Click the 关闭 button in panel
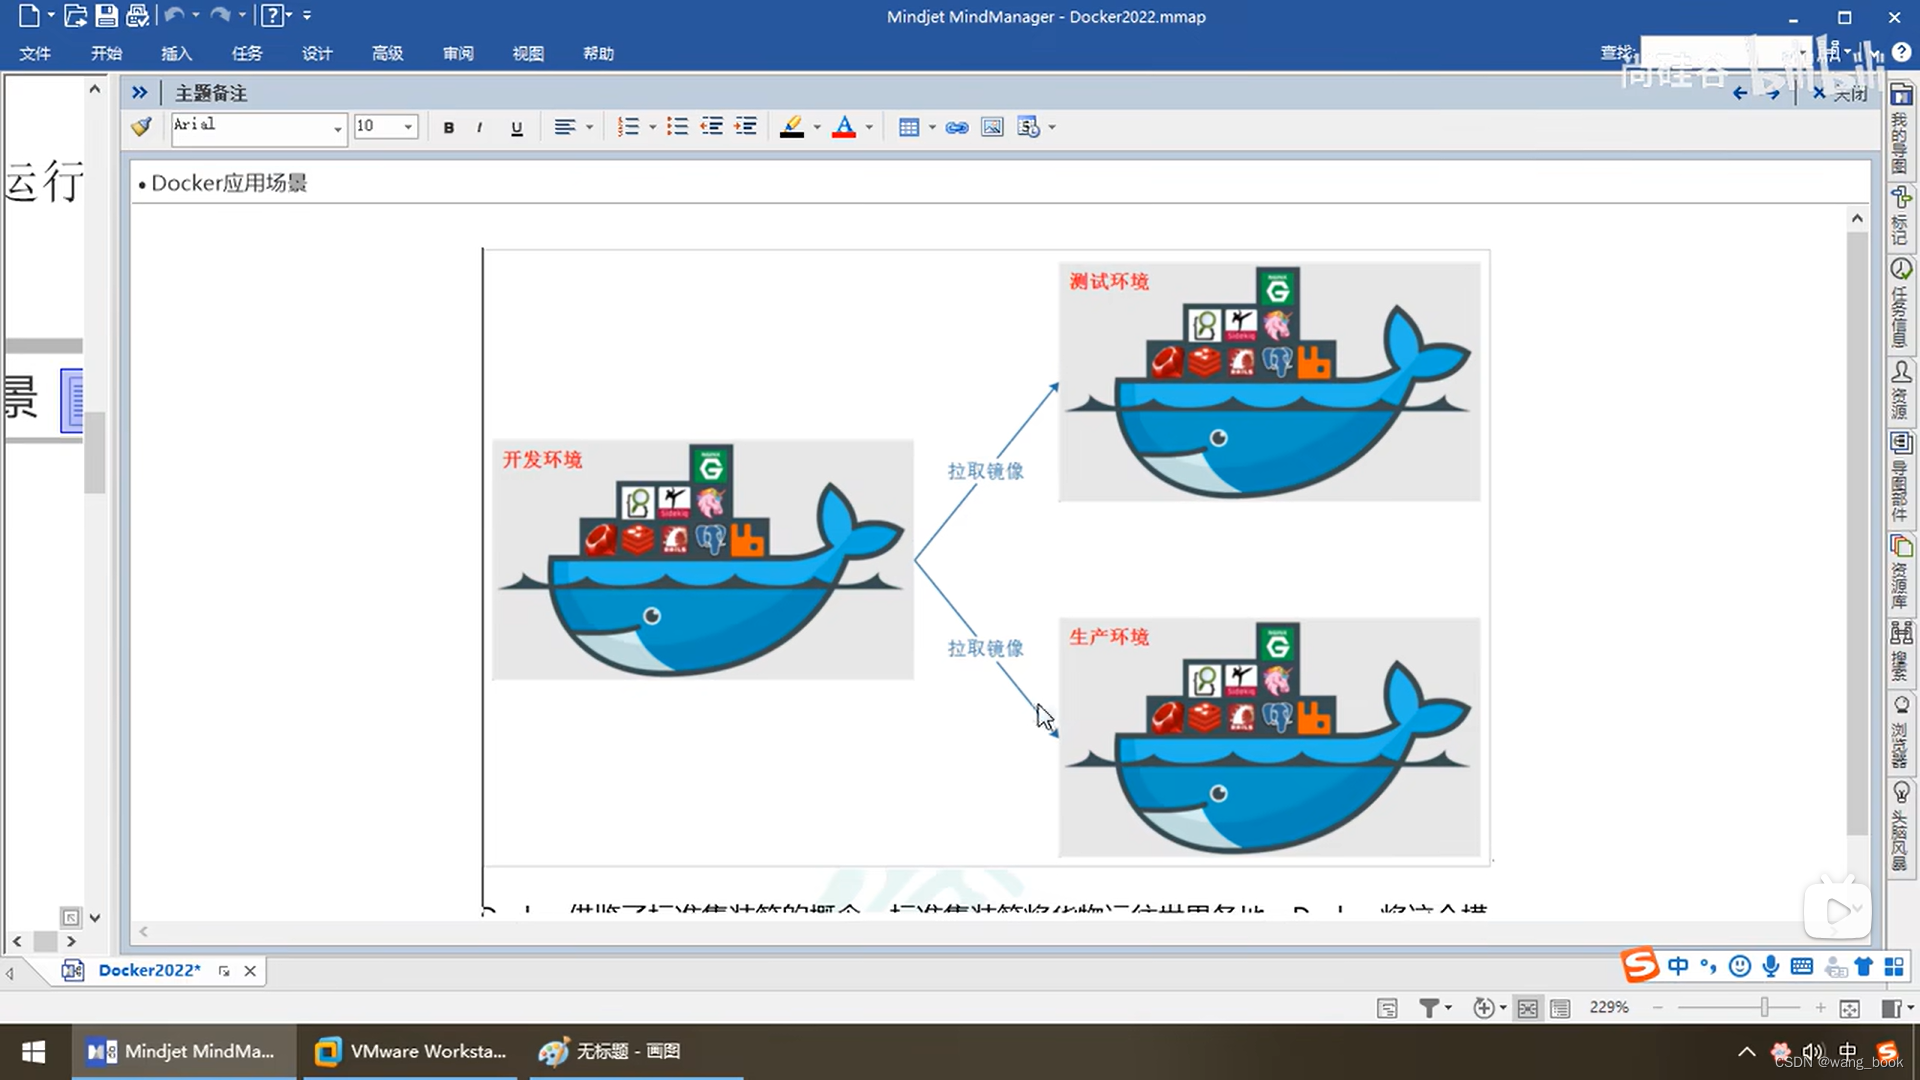The image size is (1920, 1080). click(x=1840, y=92)
